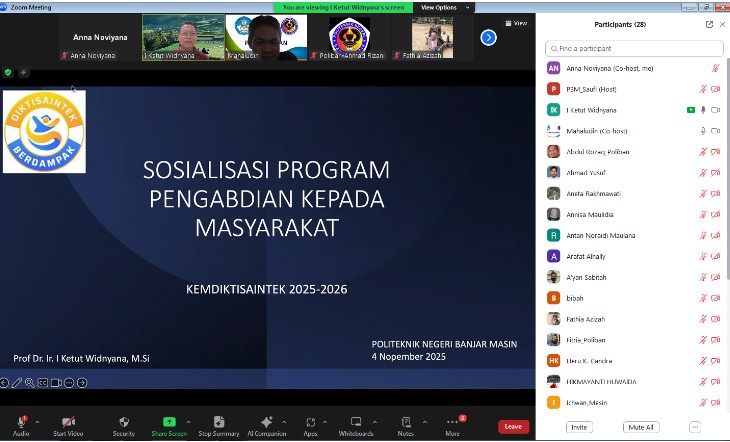The width and height of the screenshot is (730, 442).
Task: Click the participants list scrollbar
Action: [728, 168]
